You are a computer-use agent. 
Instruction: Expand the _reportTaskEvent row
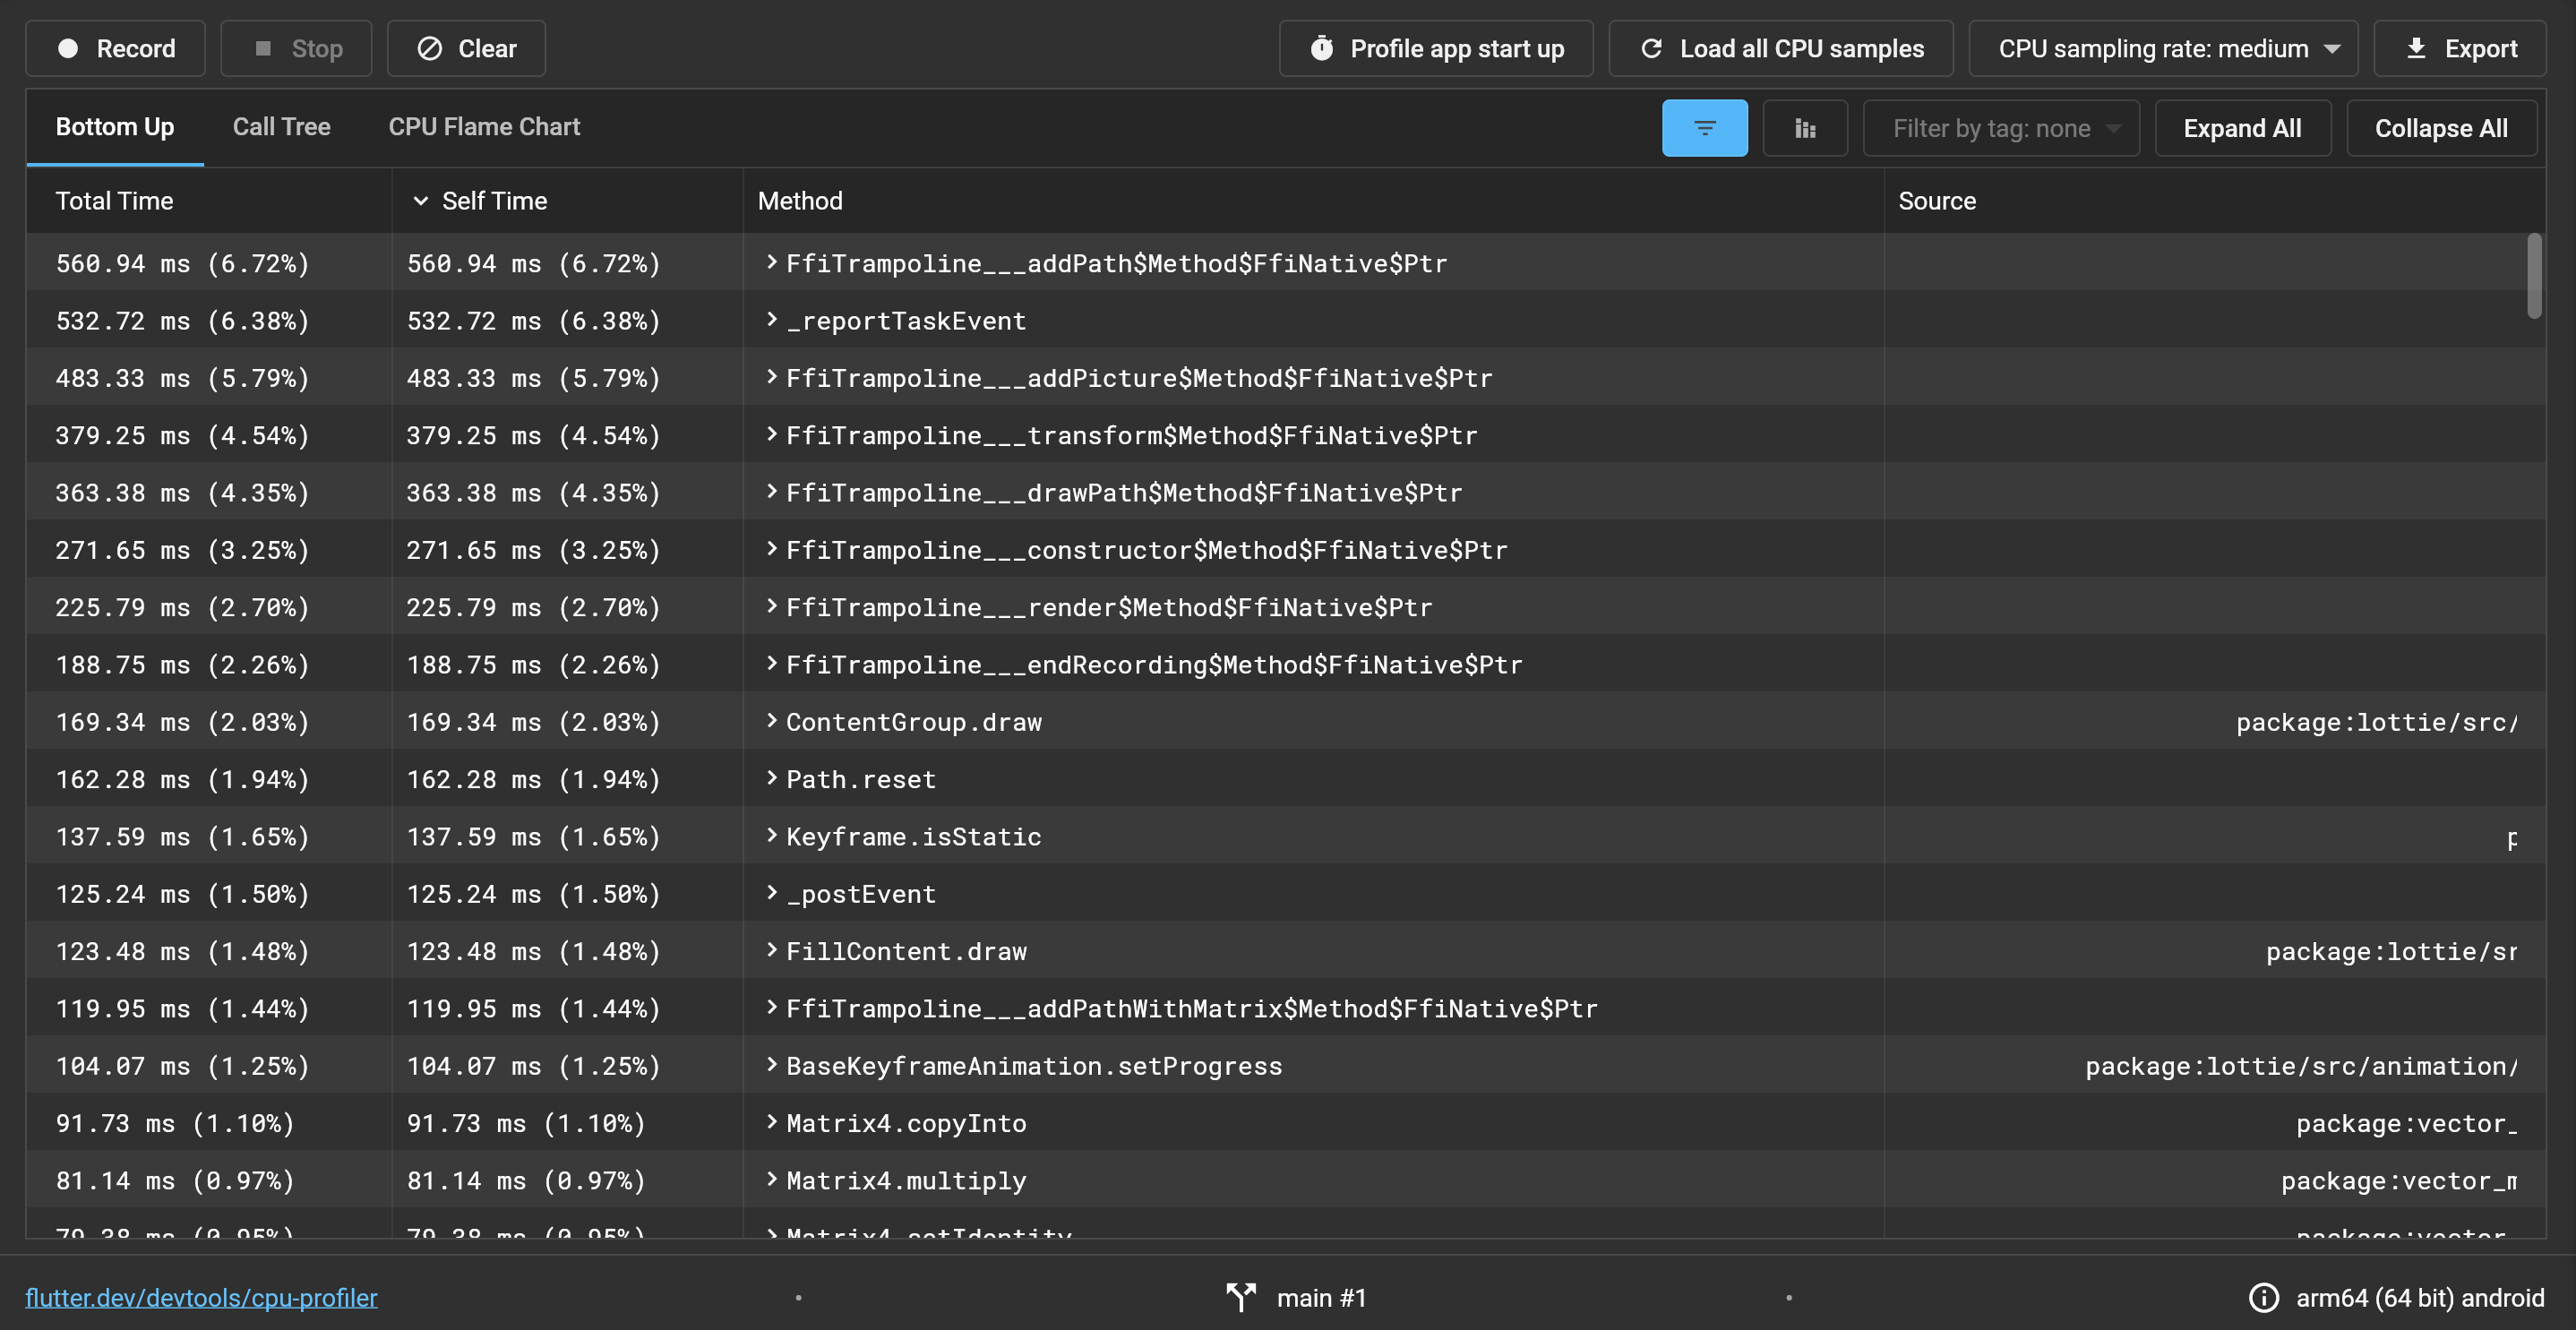[x=772, y=319]
